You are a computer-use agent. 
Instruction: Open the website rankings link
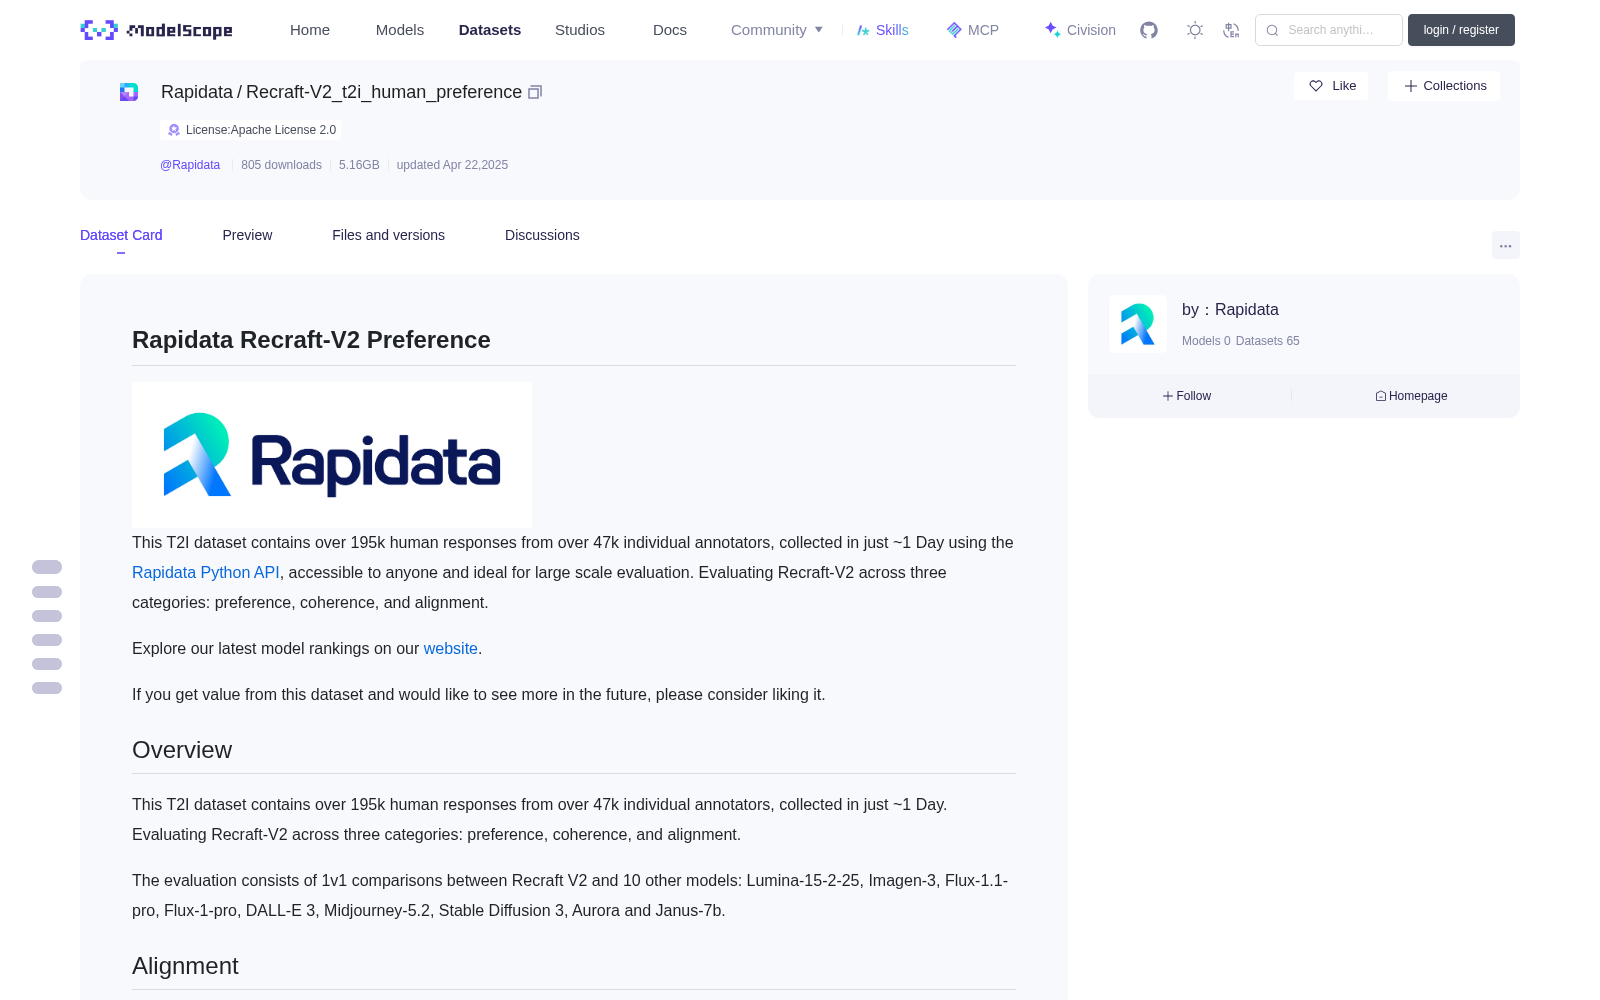(451, 649)
